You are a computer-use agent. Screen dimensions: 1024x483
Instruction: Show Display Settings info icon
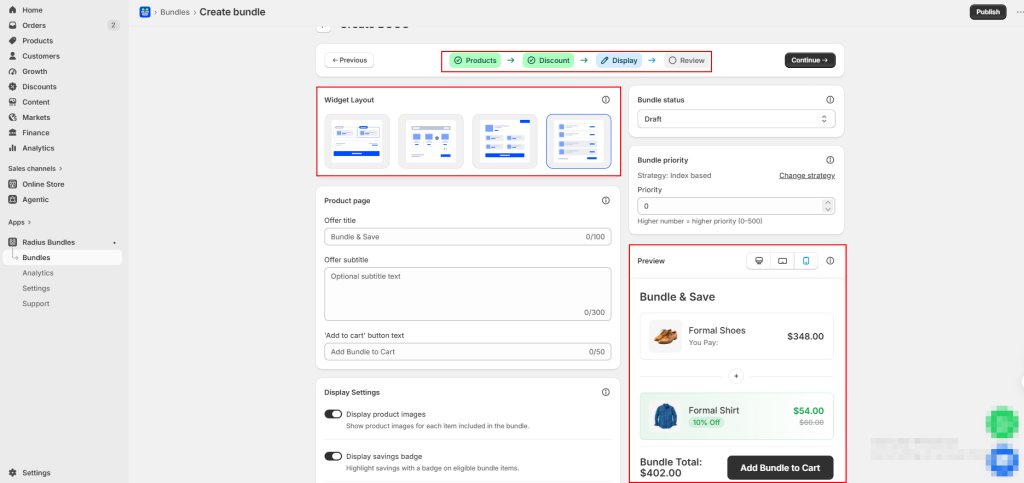[605, 392]
